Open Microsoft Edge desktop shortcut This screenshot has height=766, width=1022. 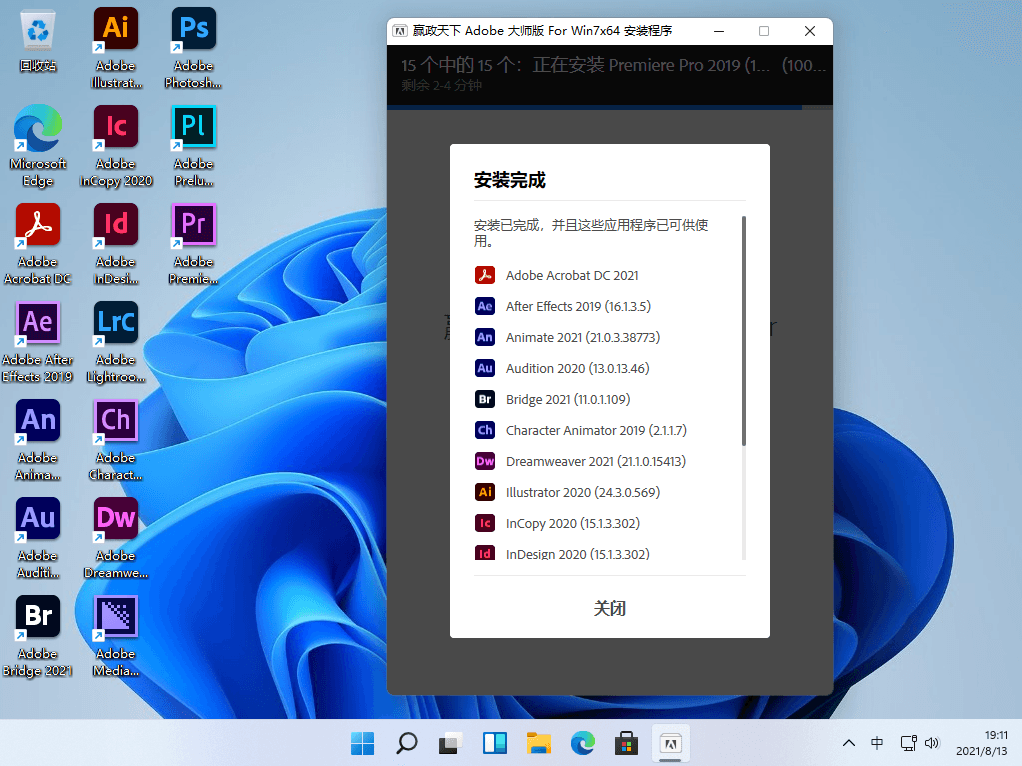pos(38,145)
